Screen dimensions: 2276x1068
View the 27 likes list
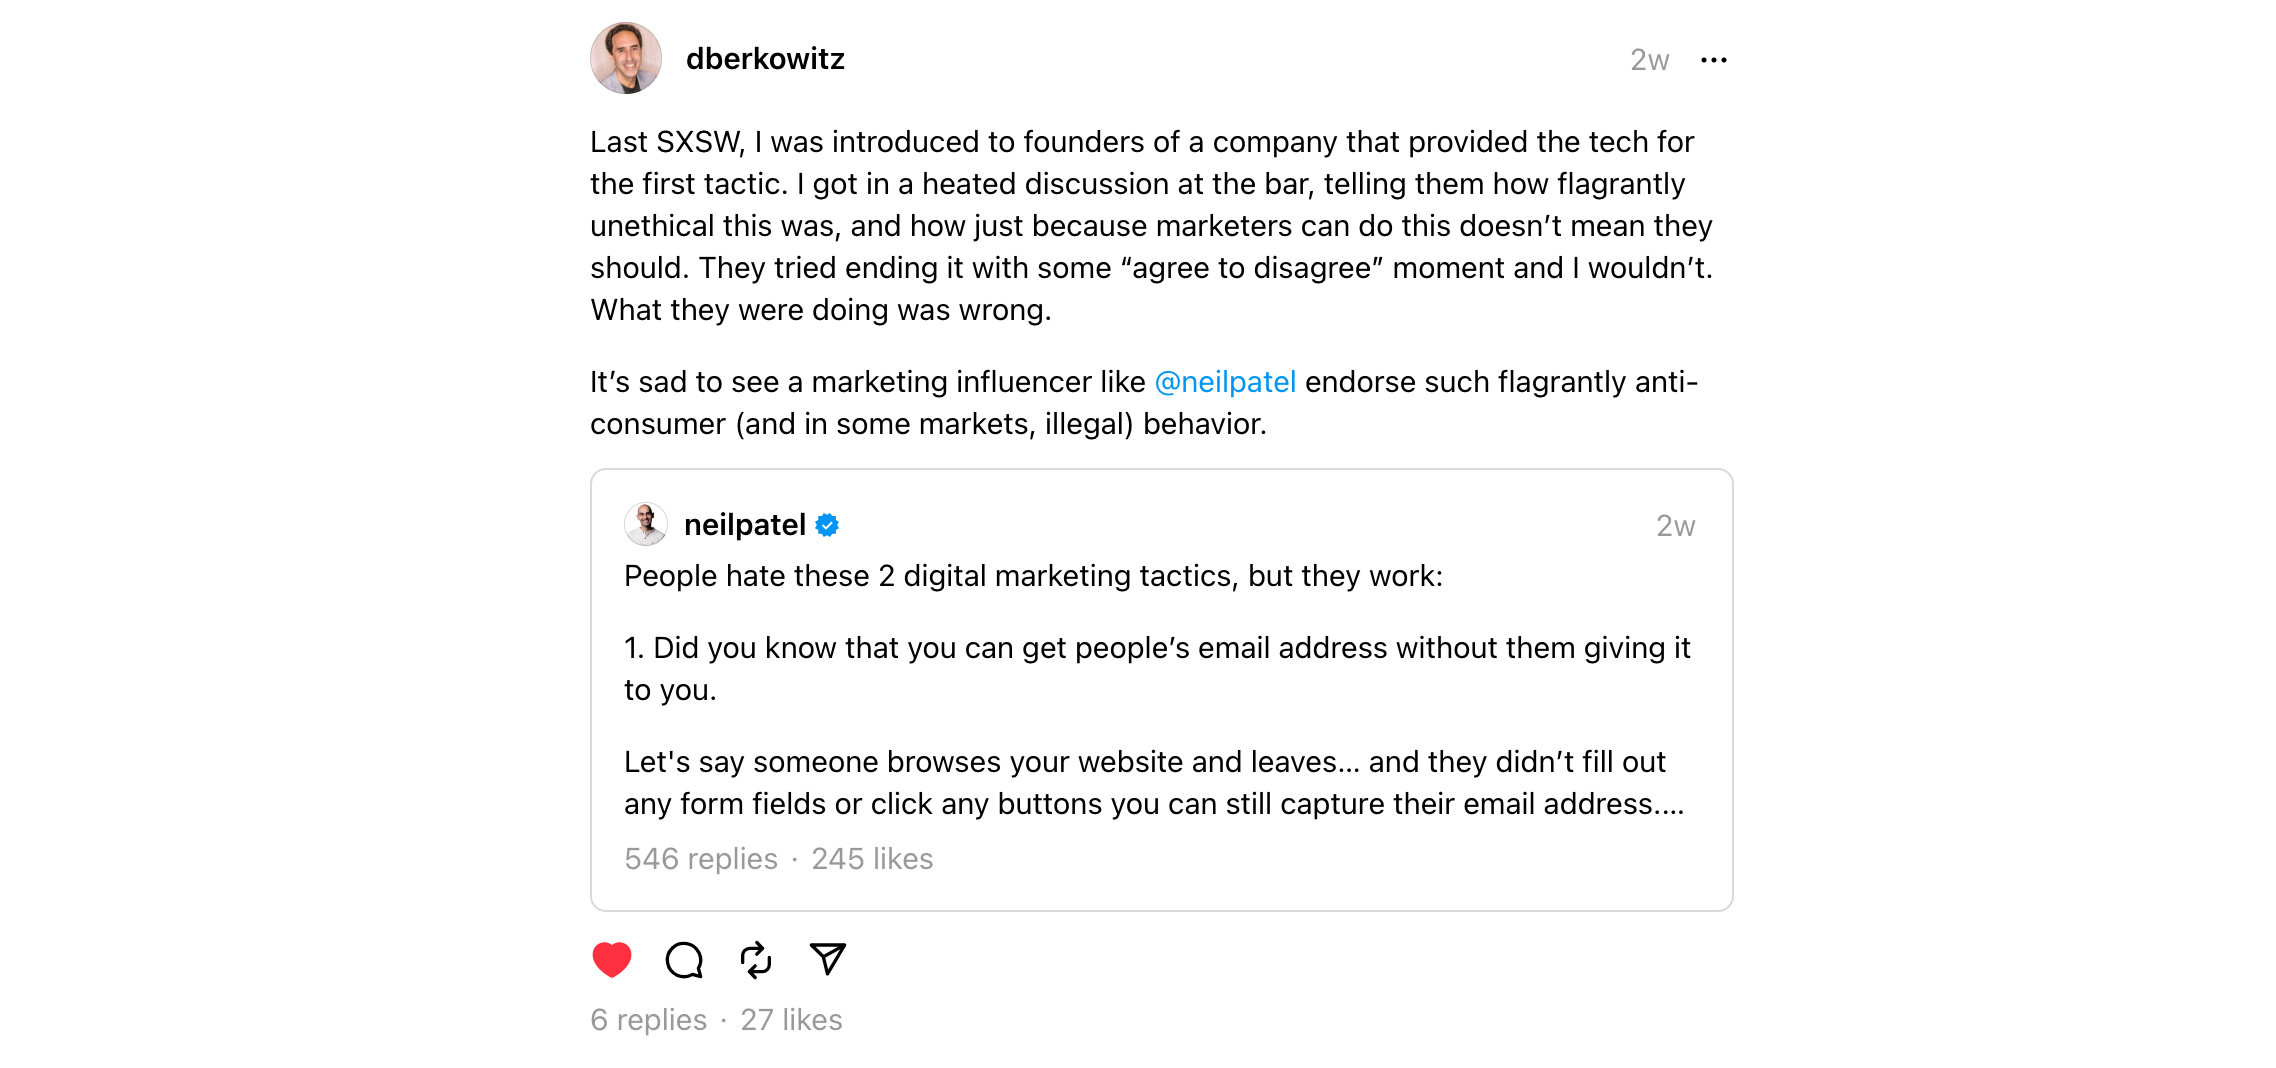(x=791, y=1020)
